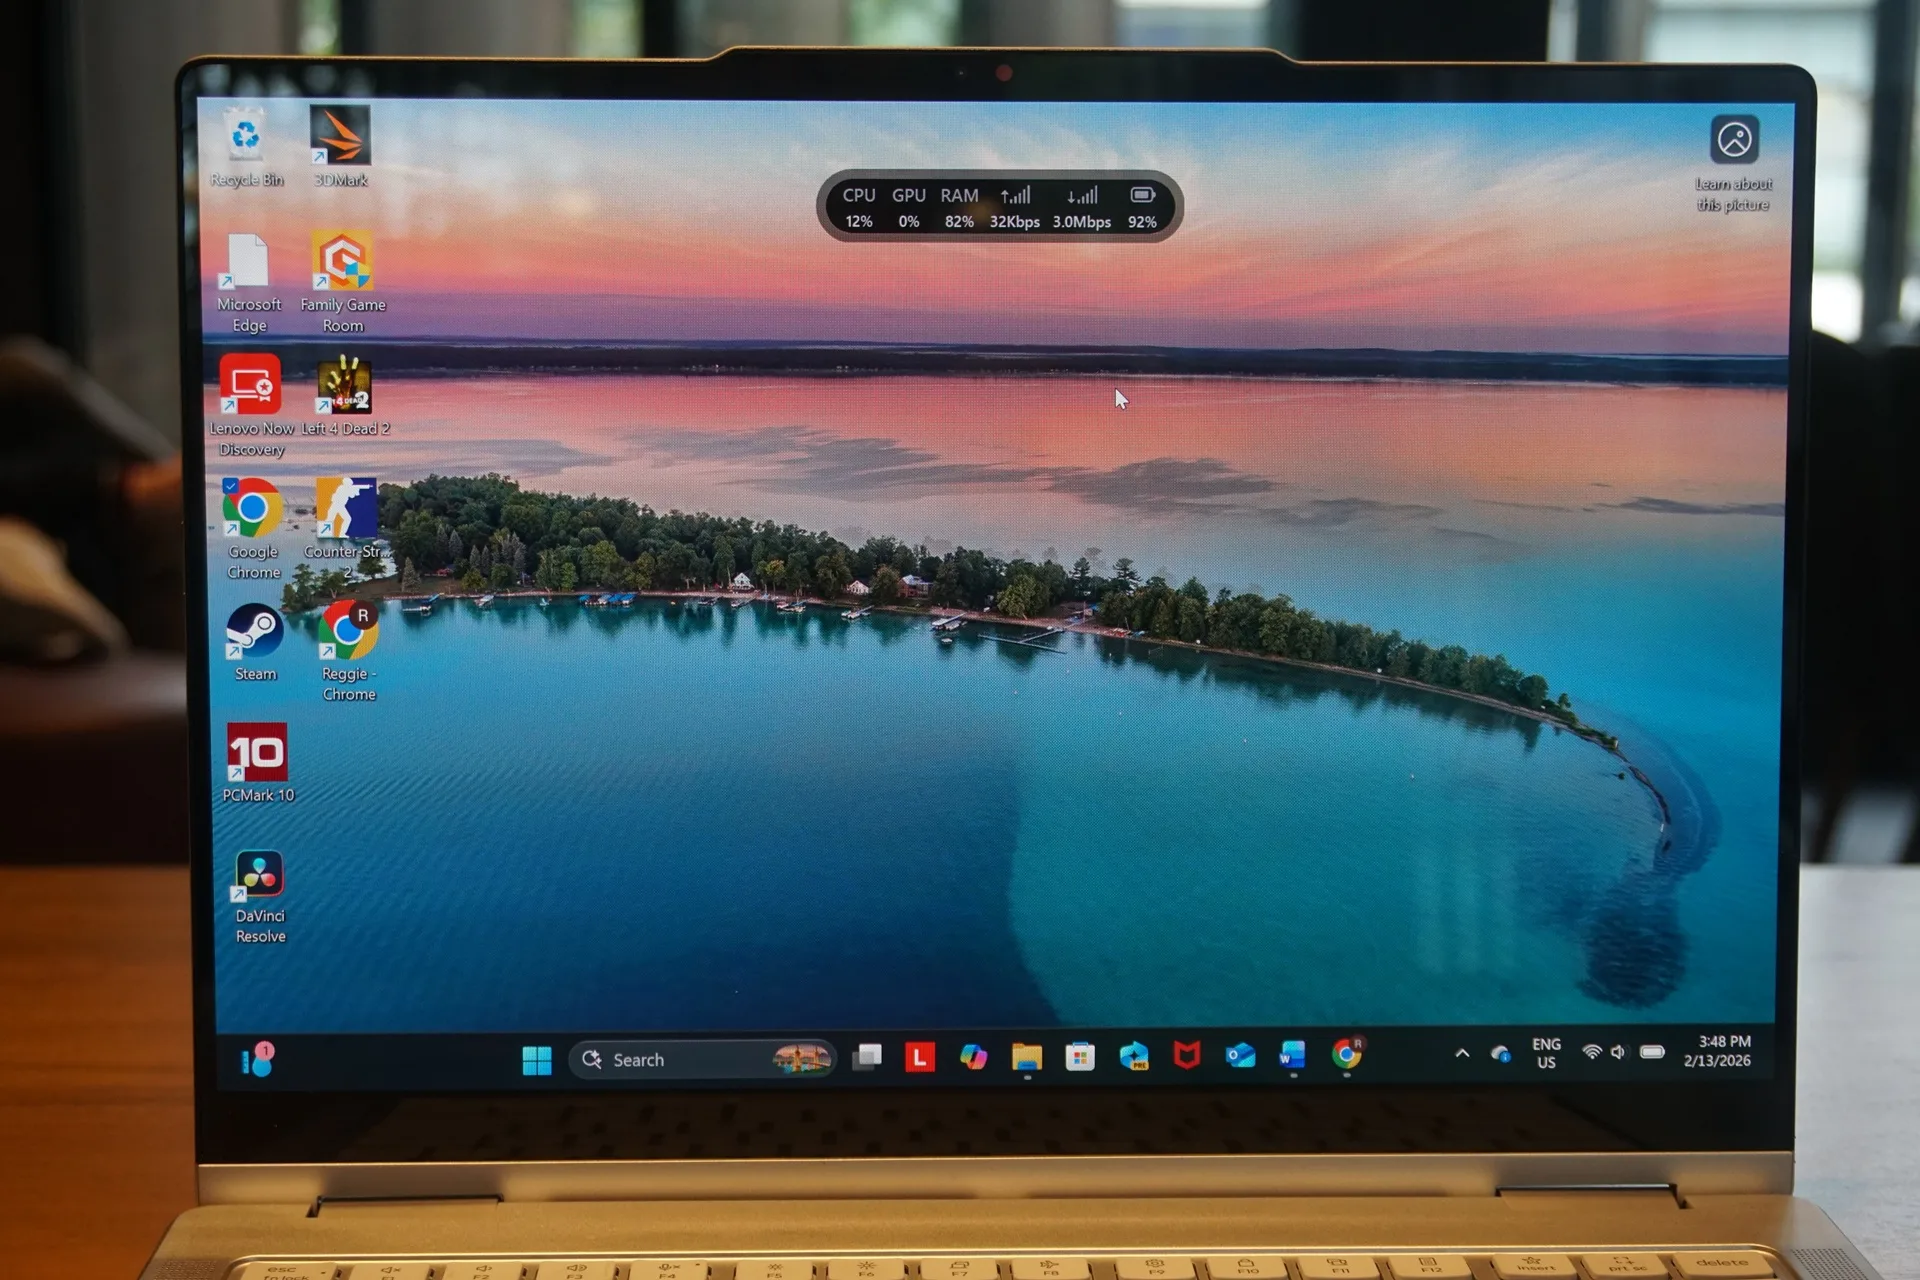Select the Left 4 Dead 2 shortcut

point(345,397)
